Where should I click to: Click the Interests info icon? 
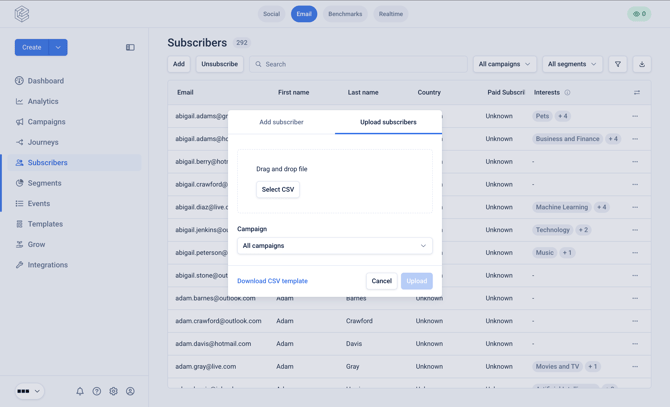tap(567, 92)
